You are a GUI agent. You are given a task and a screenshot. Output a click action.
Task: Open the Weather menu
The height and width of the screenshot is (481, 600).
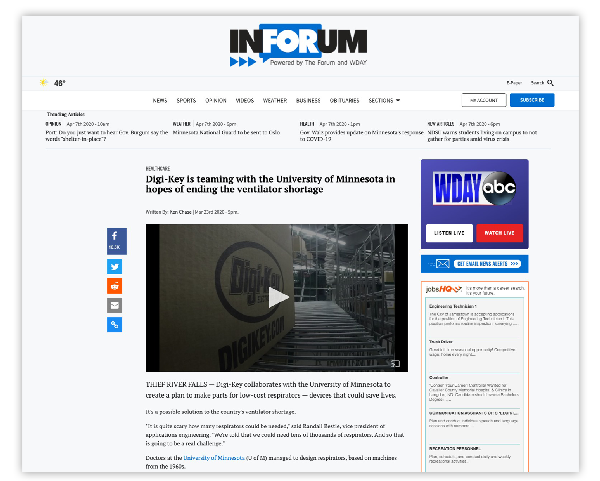(x=275, y=100)
